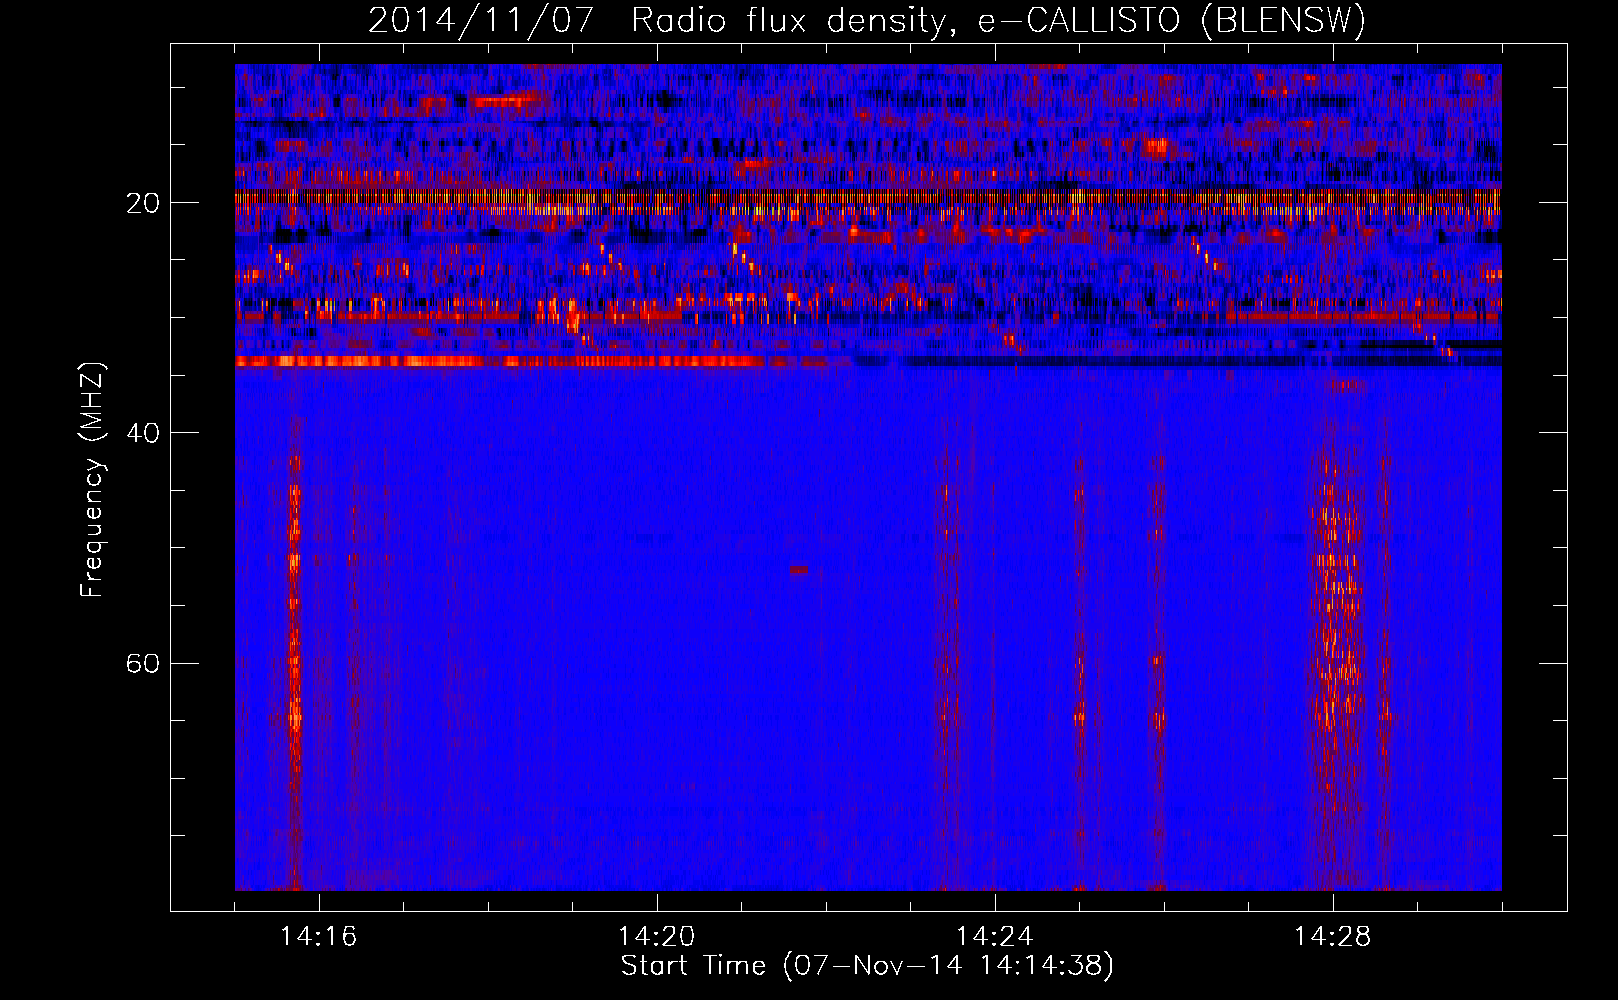Click the 14:28 time tick label
1618x1000 pixels.
(1332, 937)
